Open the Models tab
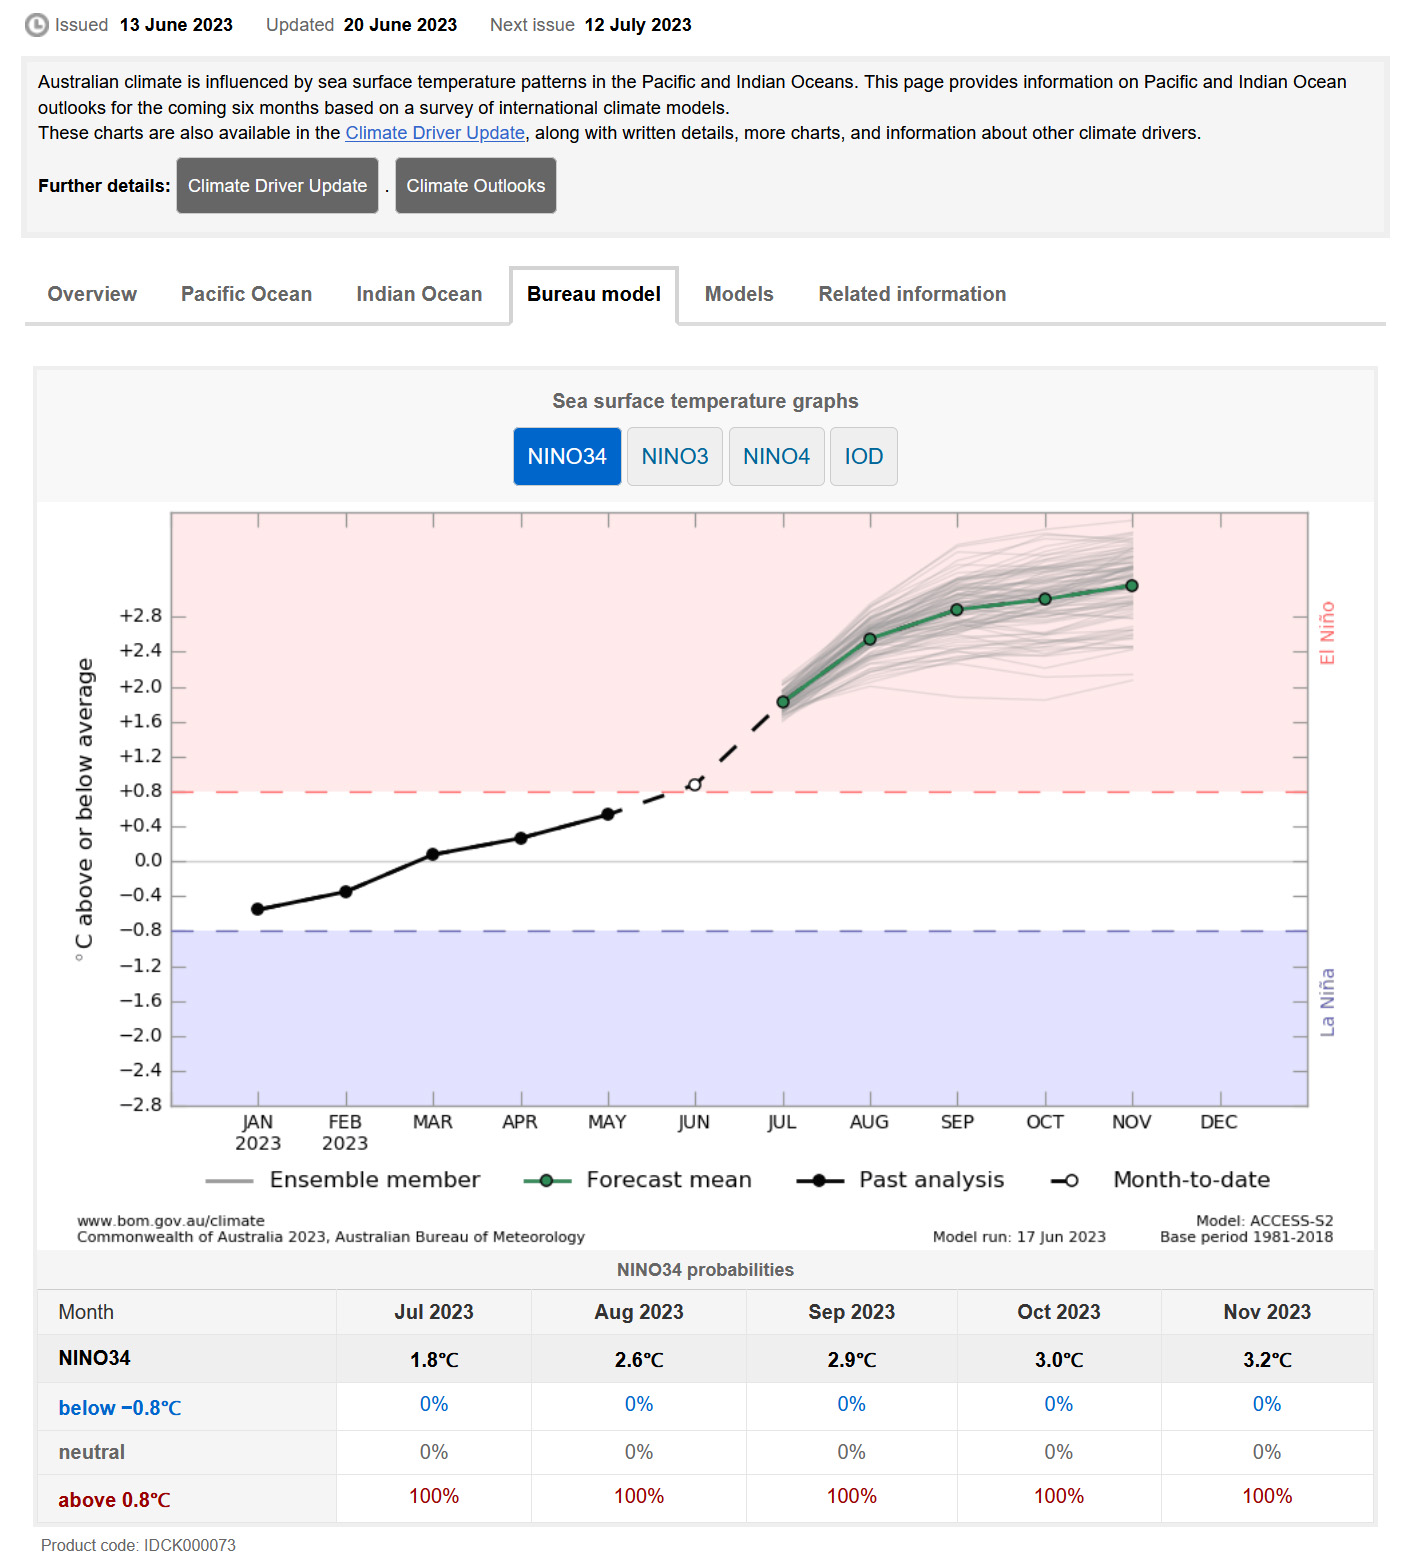Screen dimensions: 1404x1558 point(739,294)
